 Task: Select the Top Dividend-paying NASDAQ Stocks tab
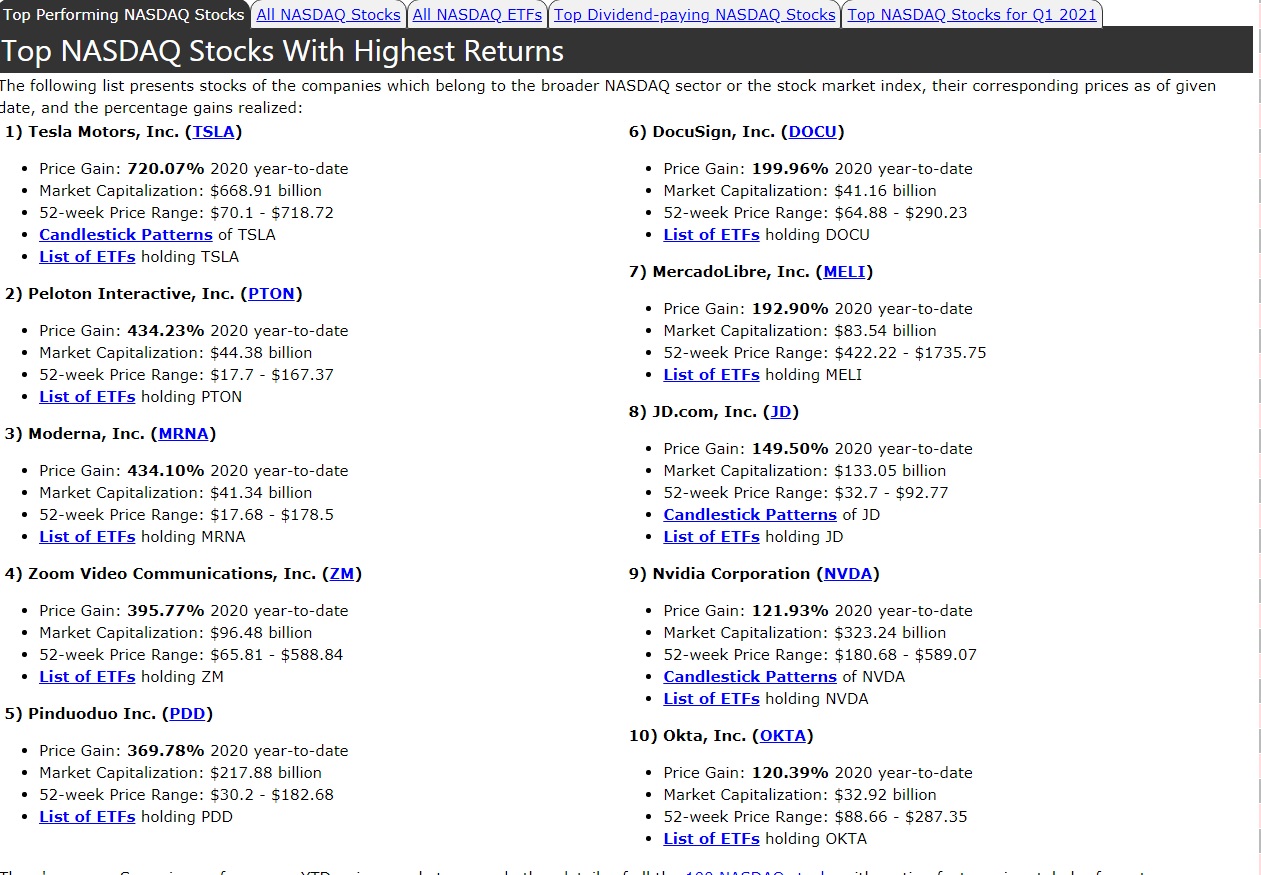(x=694, y=14)
